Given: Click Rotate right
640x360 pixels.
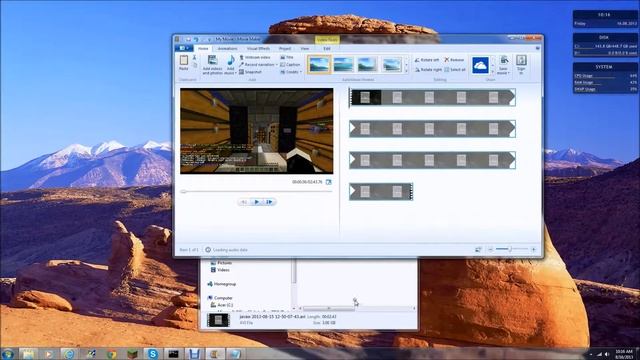Looking at the screenshot, I should tap(428, 70).
